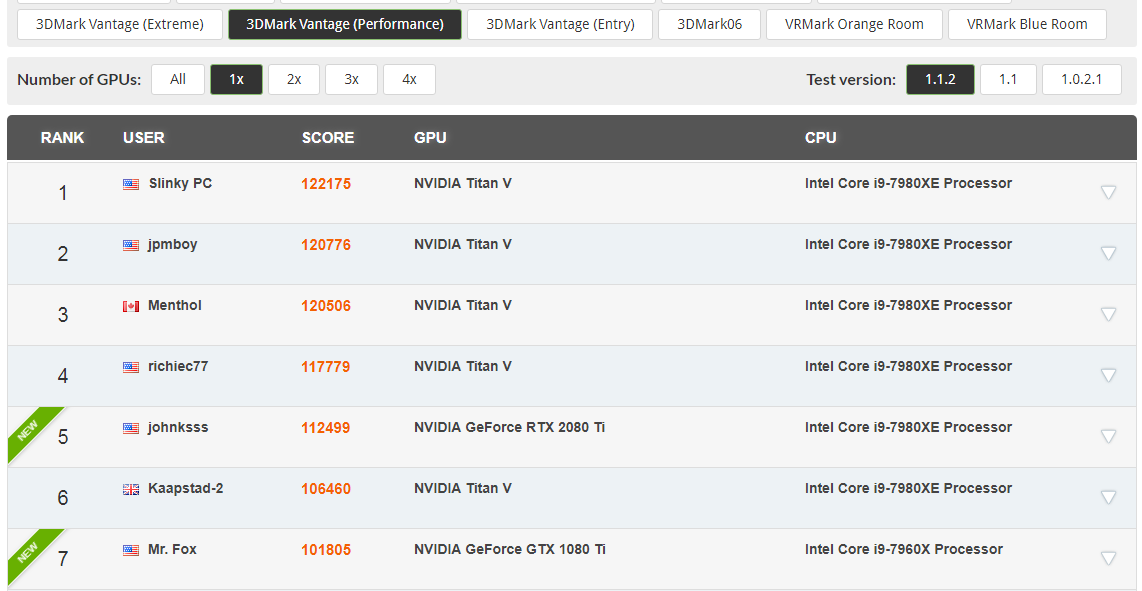Expand details for Kaapstad-2 result

pyautogui.click(x=1108, y=497)
